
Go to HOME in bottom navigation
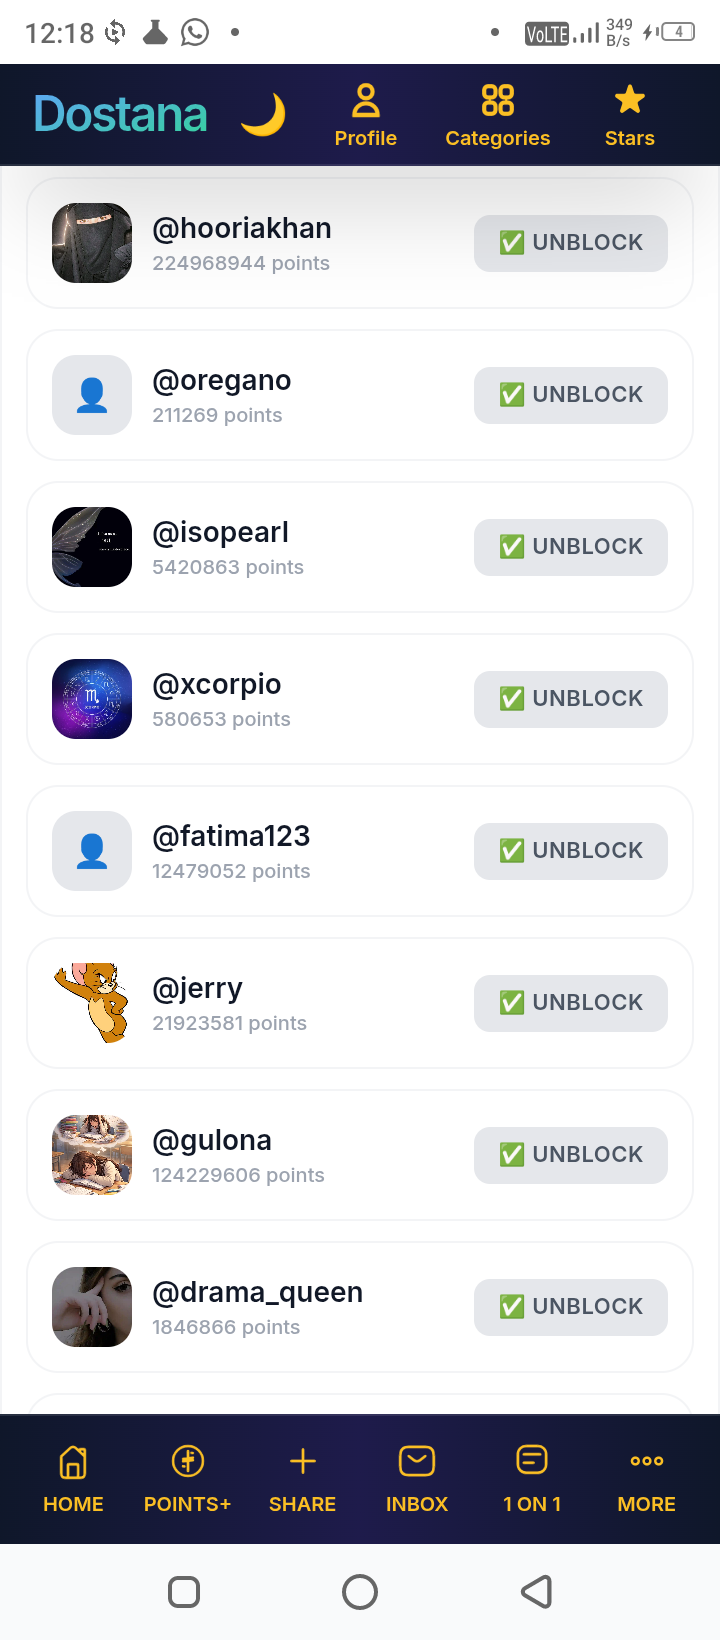pyautogui.click(x=73, y=1479)
